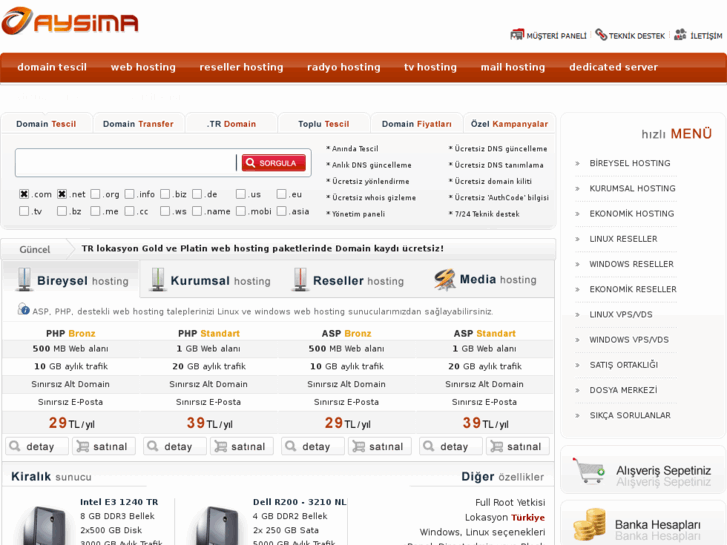This screenshot has width=727, height=545.
Task: Click the gold coins Banka Hesapları icon
Action: (589, 525)
